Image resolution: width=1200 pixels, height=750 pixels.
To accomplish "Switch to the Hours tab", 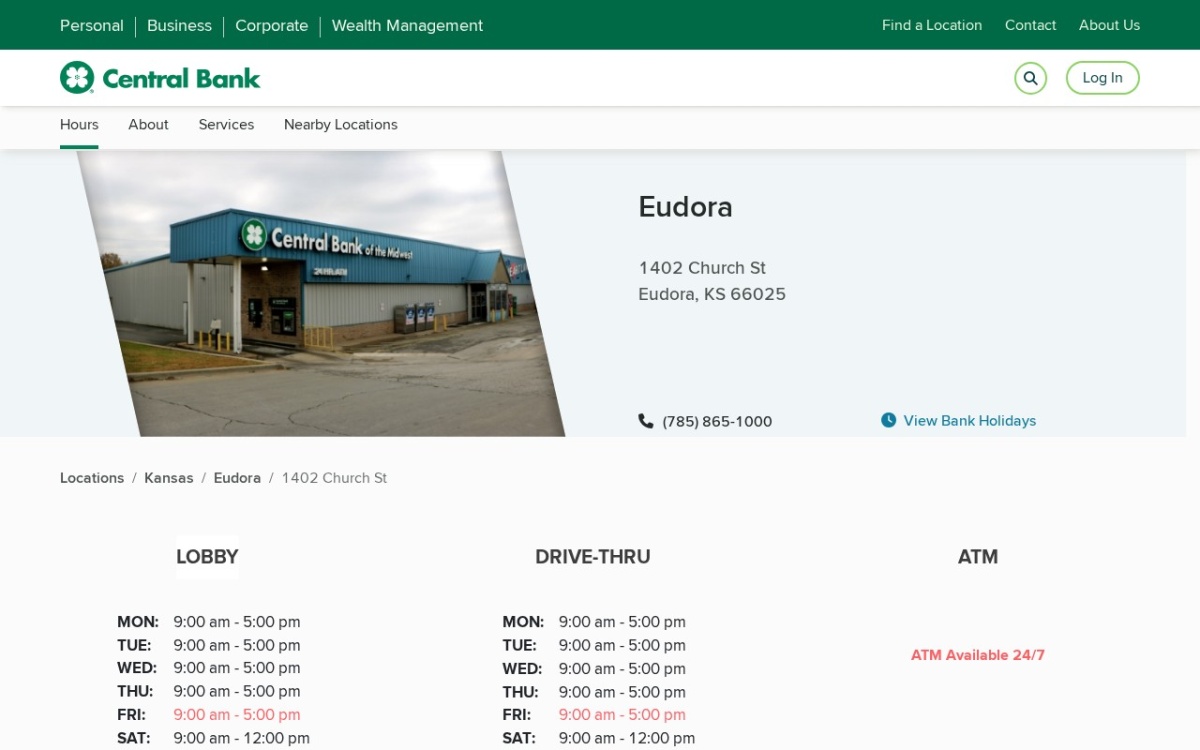I will [x=79, y=125].
